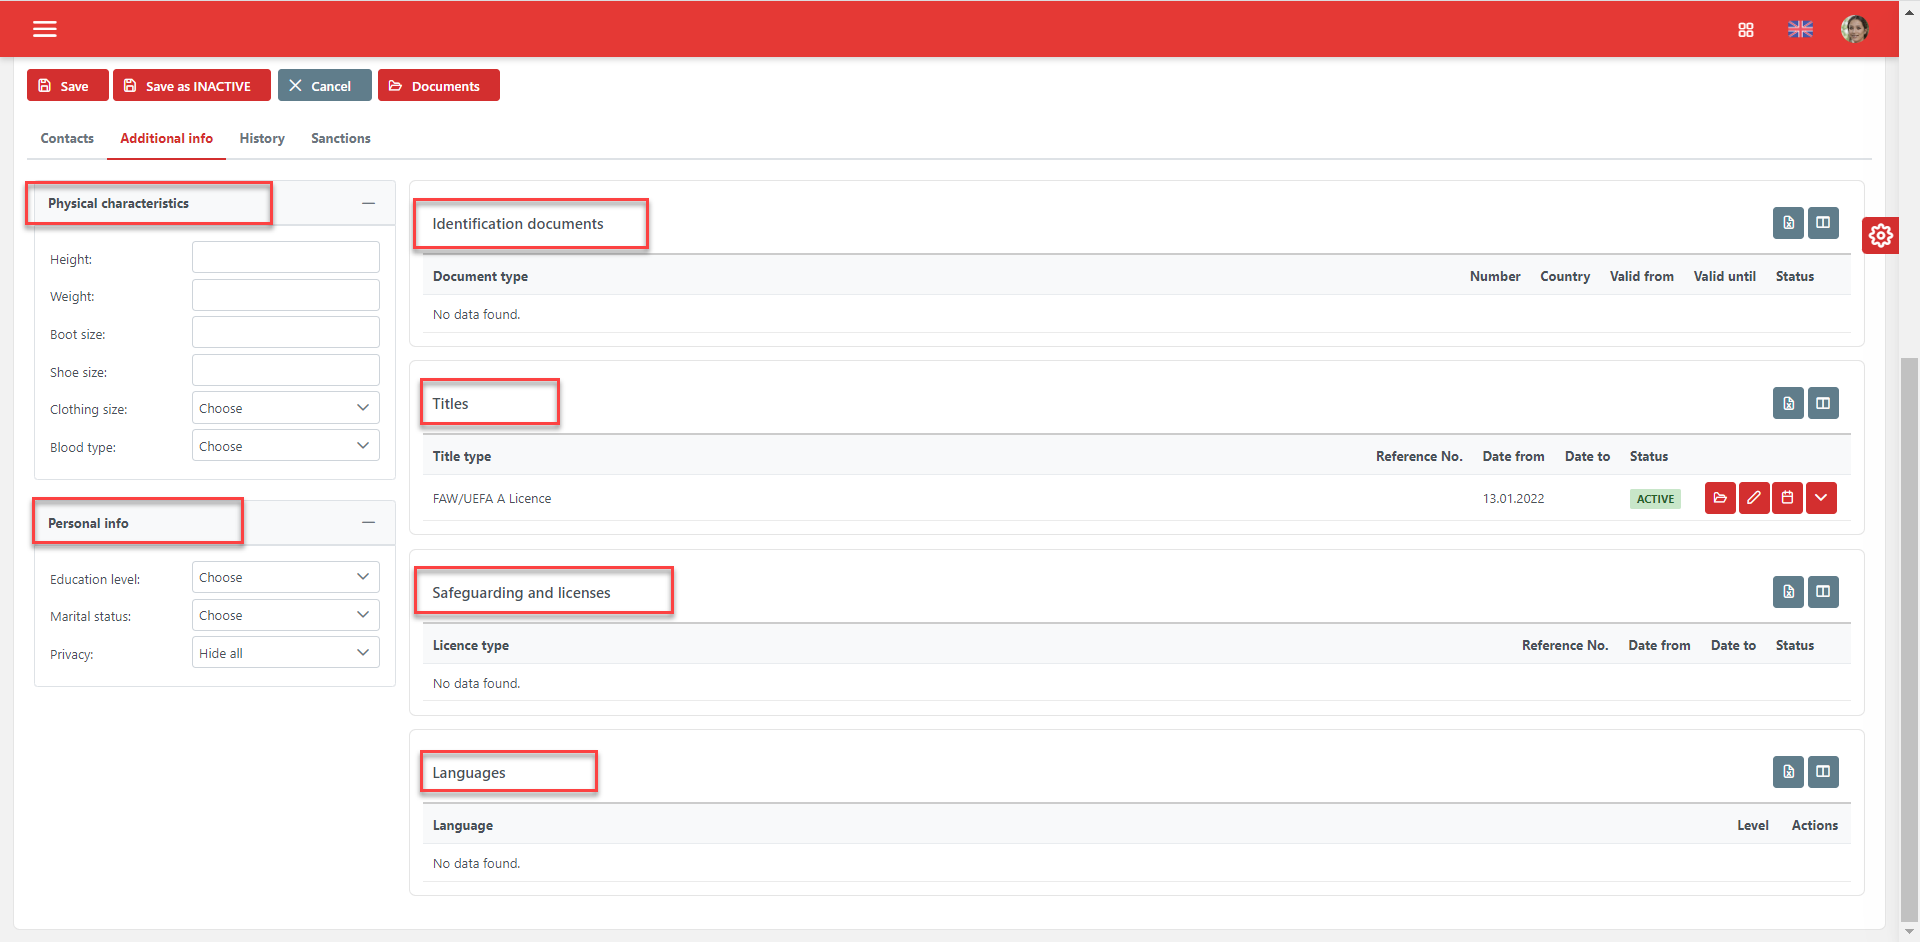Open the hamburger navigation menu
This screenshot has height=942, width=1920.
45,29
